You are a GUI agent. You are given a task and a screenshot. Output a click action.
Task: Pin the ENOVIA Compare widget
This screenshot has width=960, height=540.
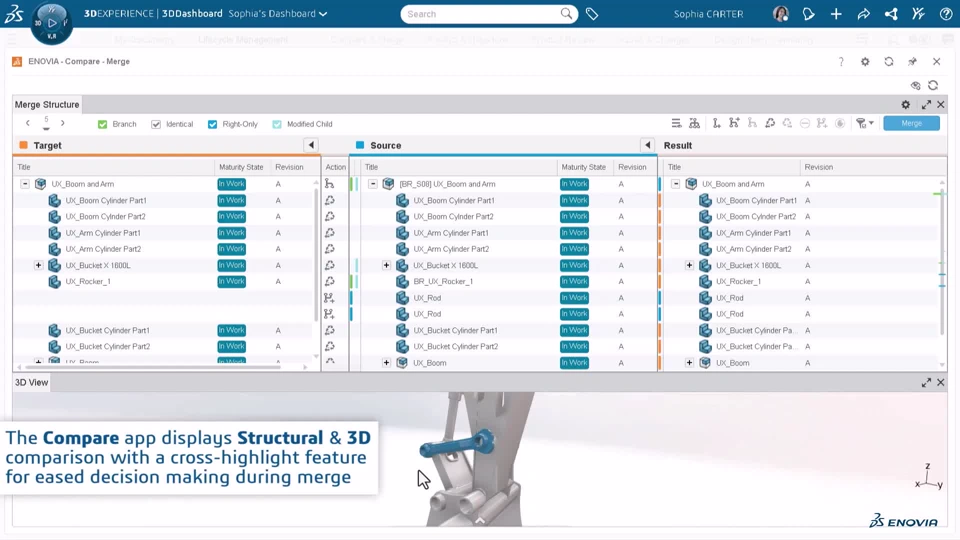point(912,61)
